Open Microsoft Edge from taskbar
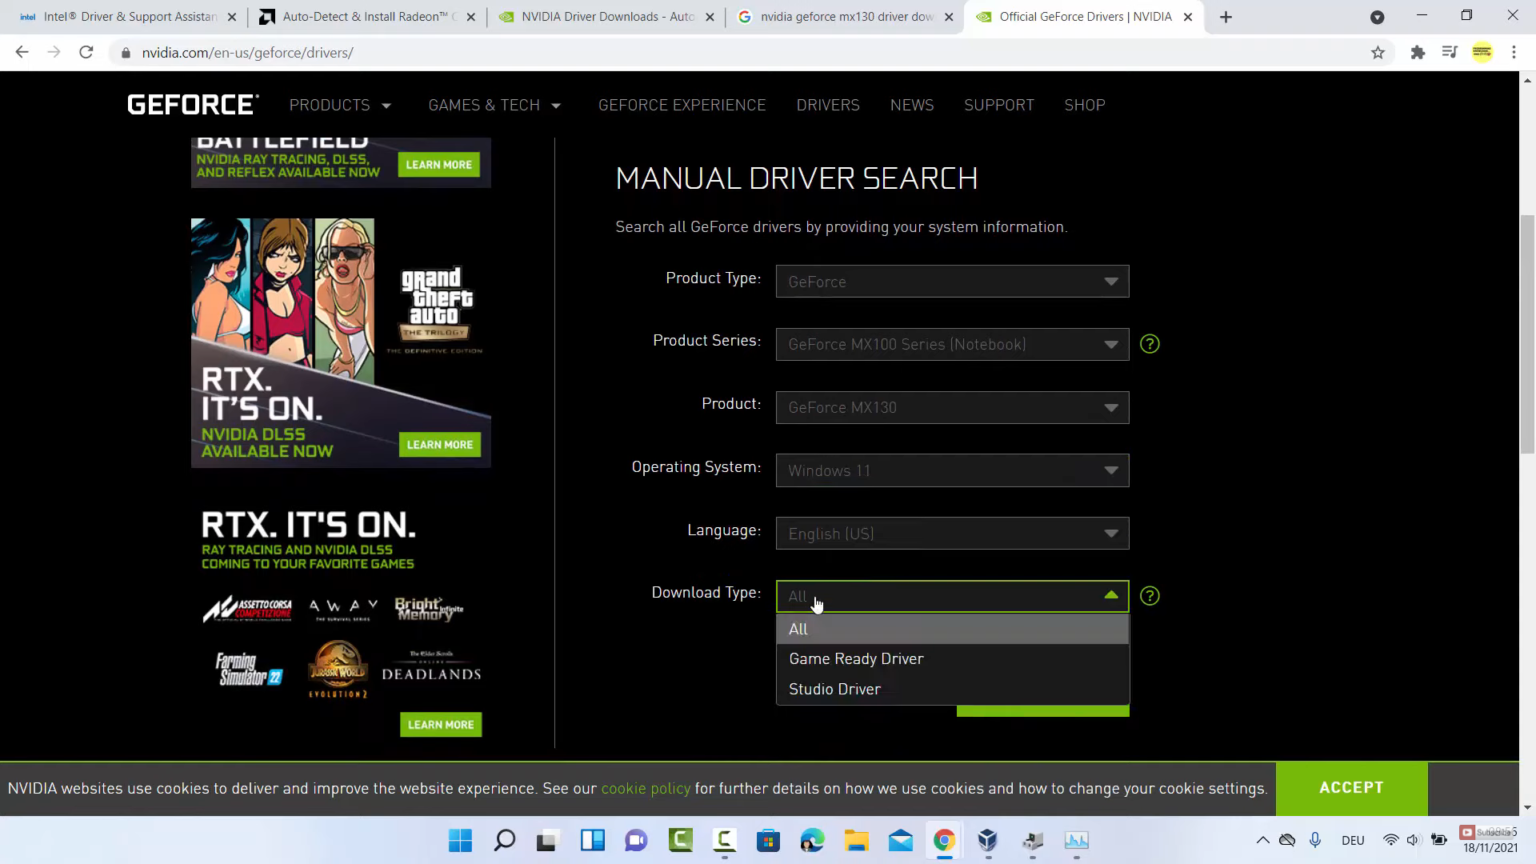This screenshot has height=864, width=1536. point(812,840)
